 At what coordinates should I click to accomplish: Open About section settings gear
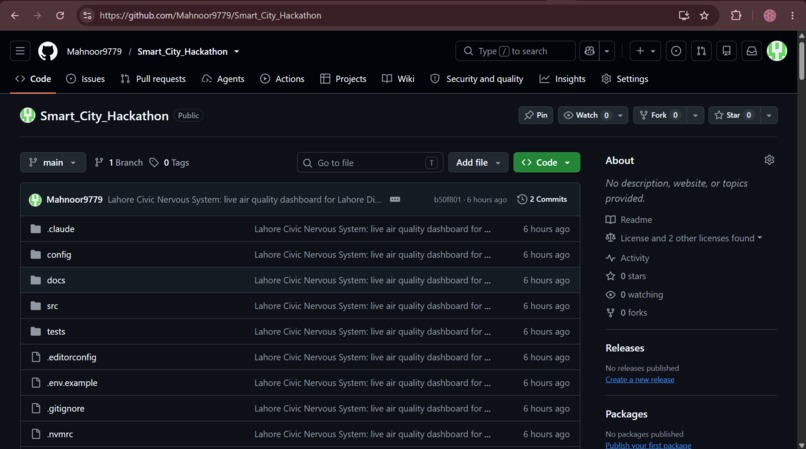click(769, 160)
